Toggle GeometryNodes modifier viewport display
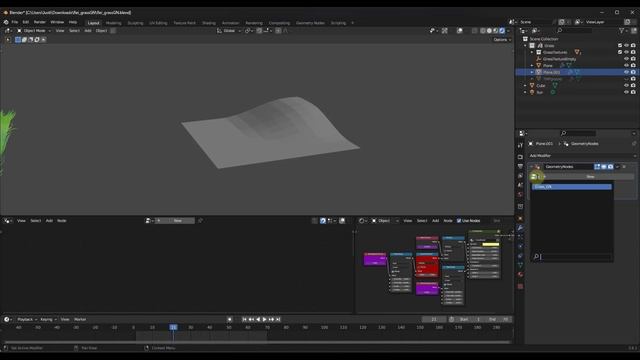This screenshot has height=360, width=640. click(x=604, y=167)
